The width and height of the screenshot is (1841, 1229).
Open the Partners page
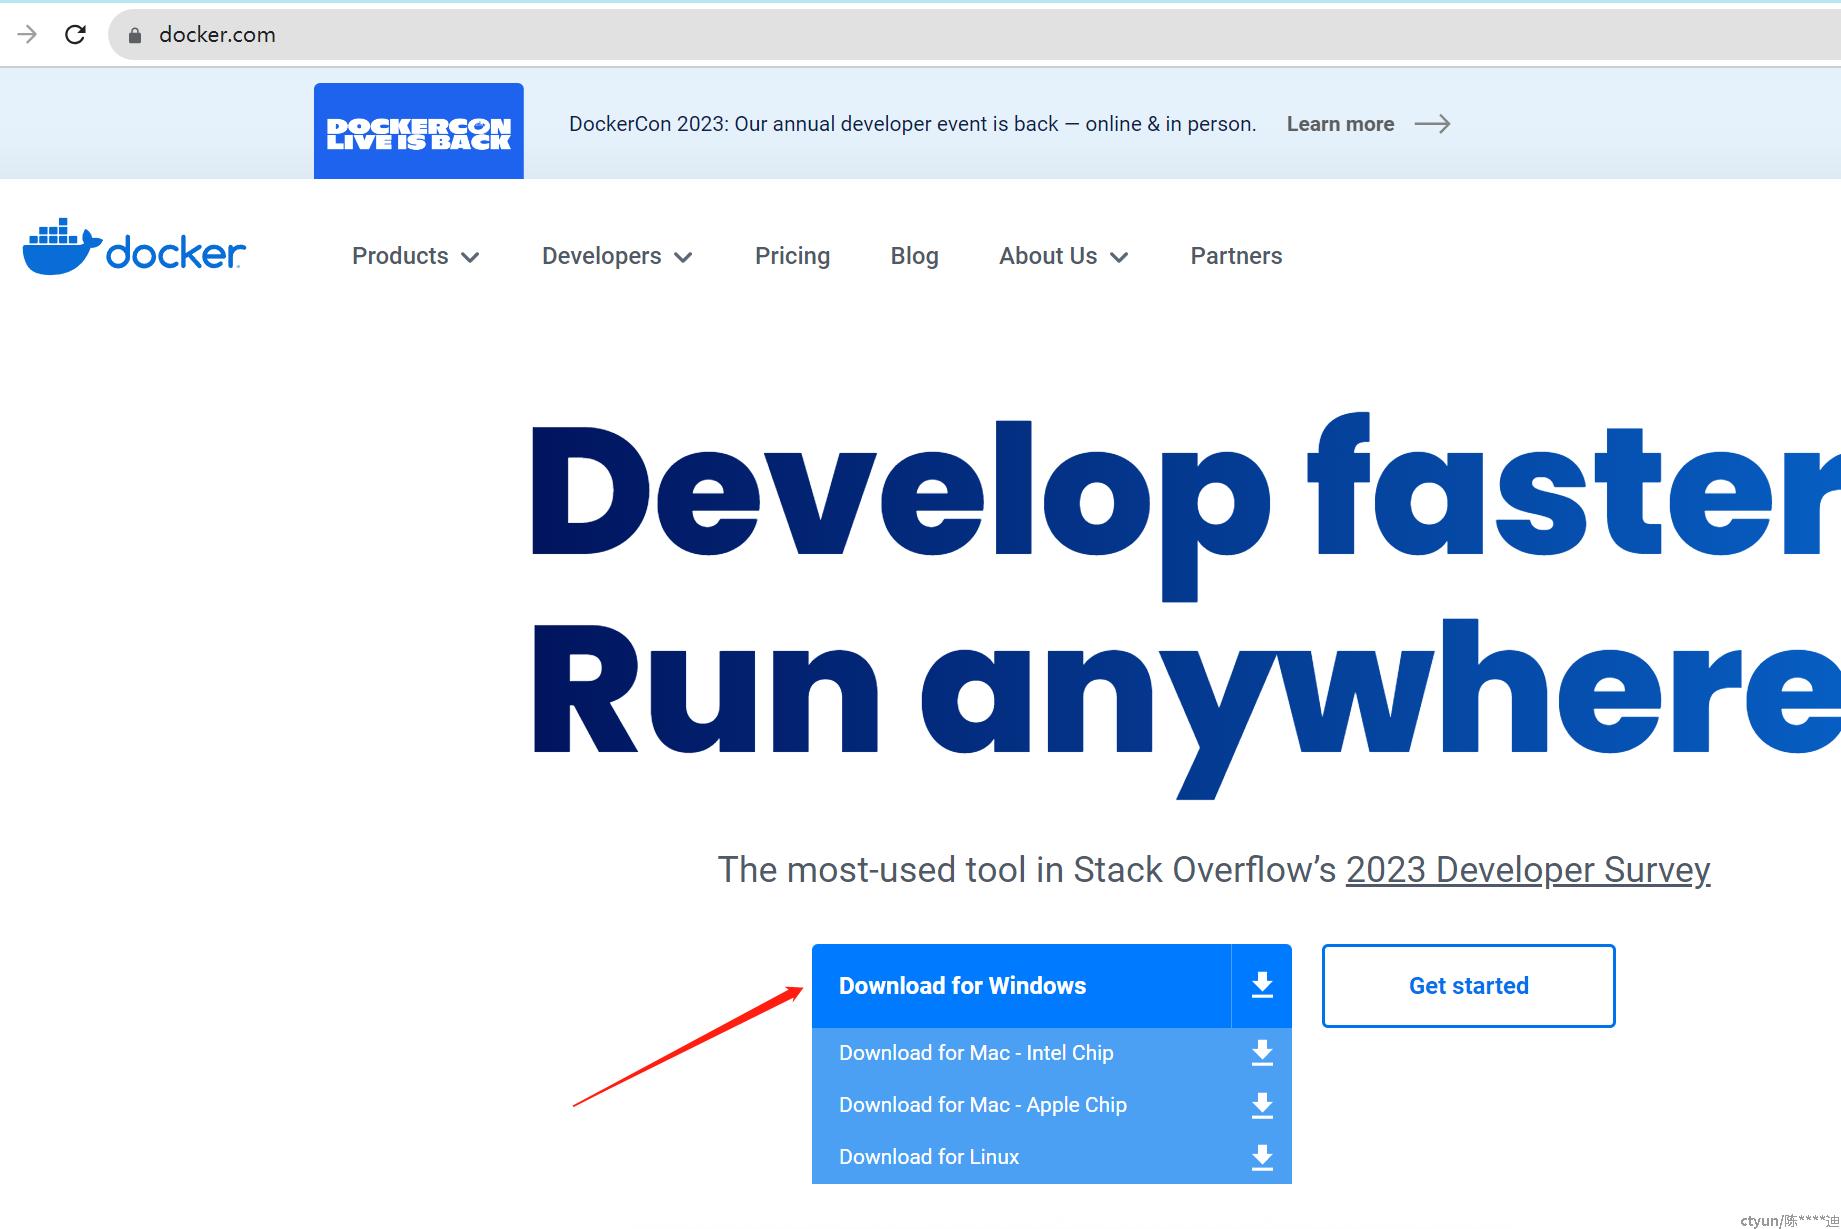[1236, 256]
